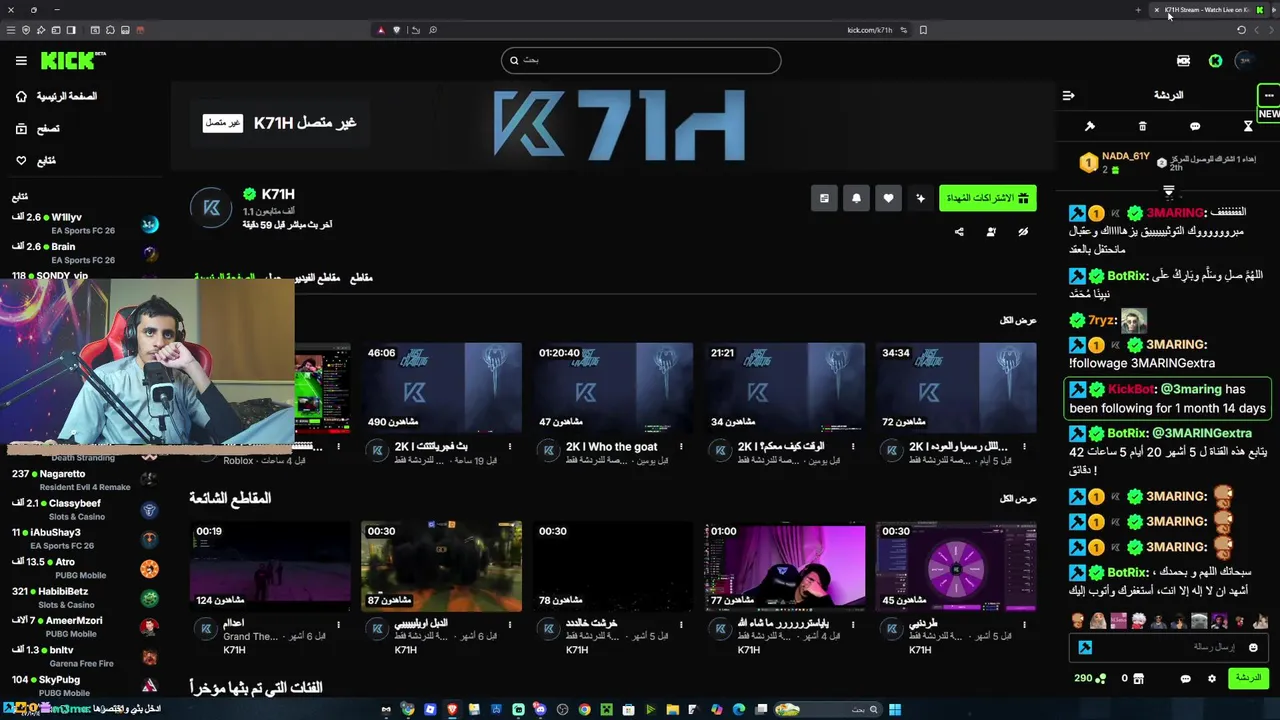
Task: Click عرض الكل for recent videos
Action: click(1018, 320)
